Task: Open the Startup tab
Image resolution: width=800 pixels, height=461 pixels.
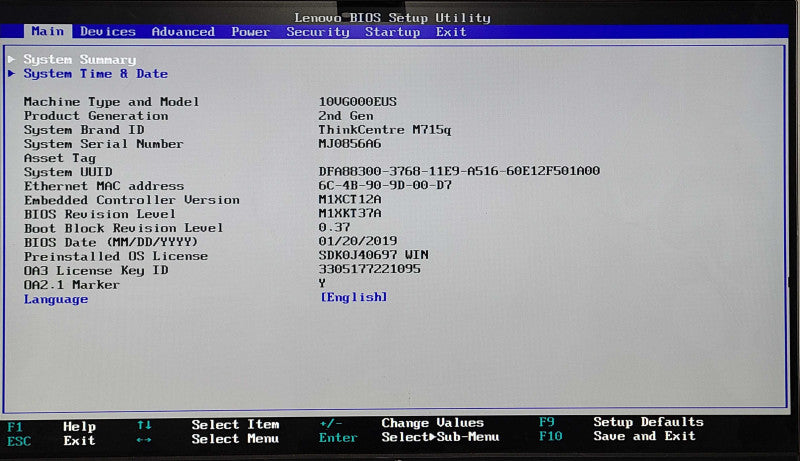Action: click(392, 32)
